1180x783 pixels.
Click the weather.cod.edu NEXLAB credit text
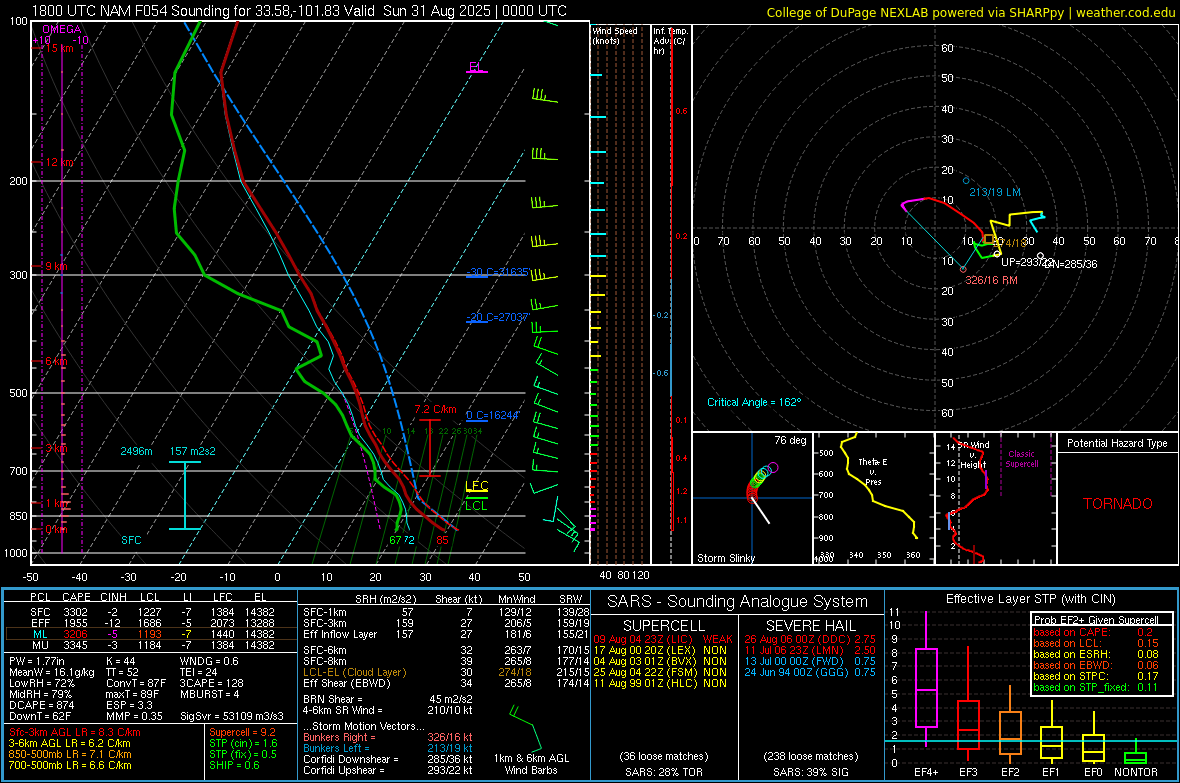tap(971, 12)
